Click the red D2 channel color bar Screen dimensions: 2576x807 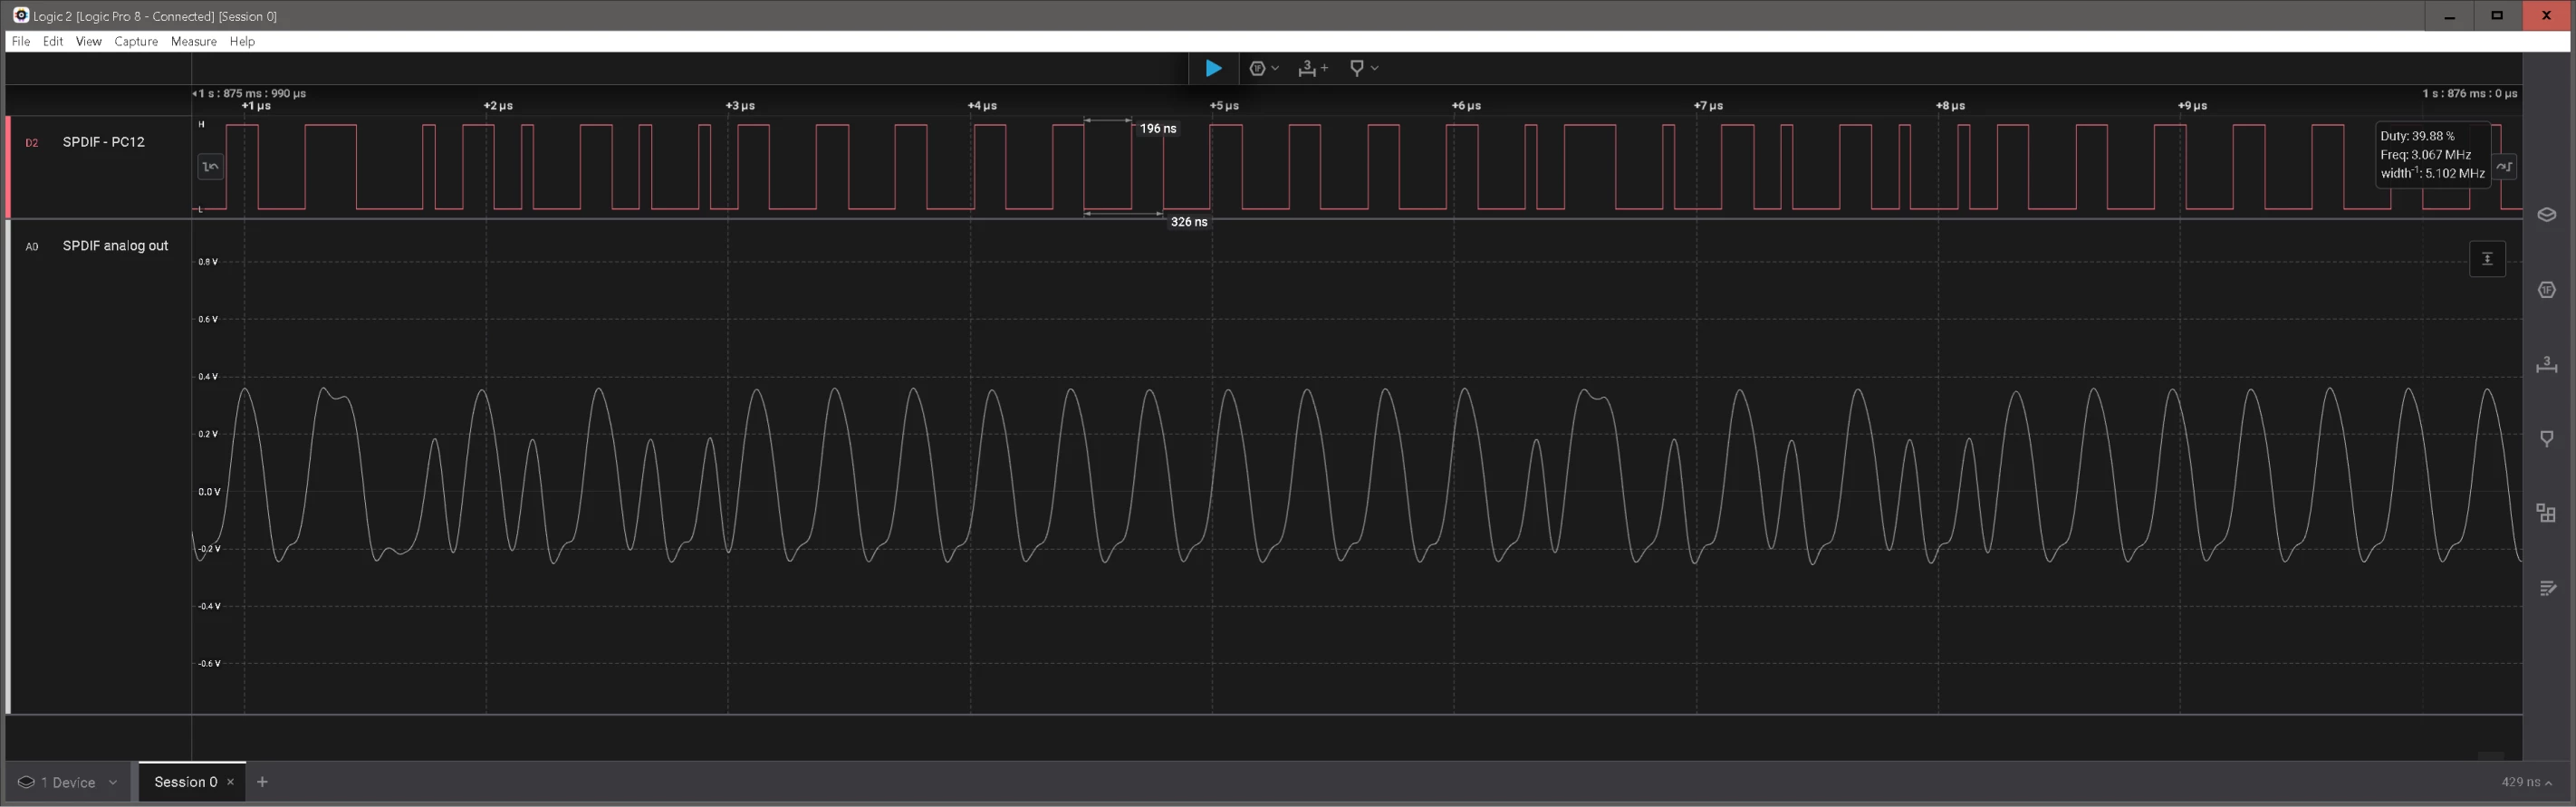coord(8,167)
